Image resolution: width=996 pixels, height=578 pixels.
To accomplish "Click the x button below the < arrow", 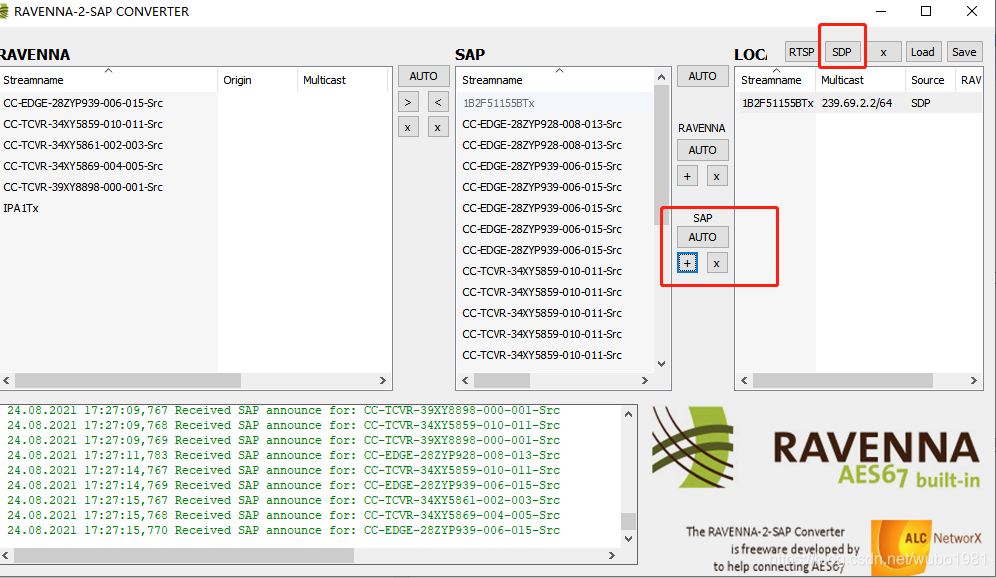I will [x=438, y=127].
